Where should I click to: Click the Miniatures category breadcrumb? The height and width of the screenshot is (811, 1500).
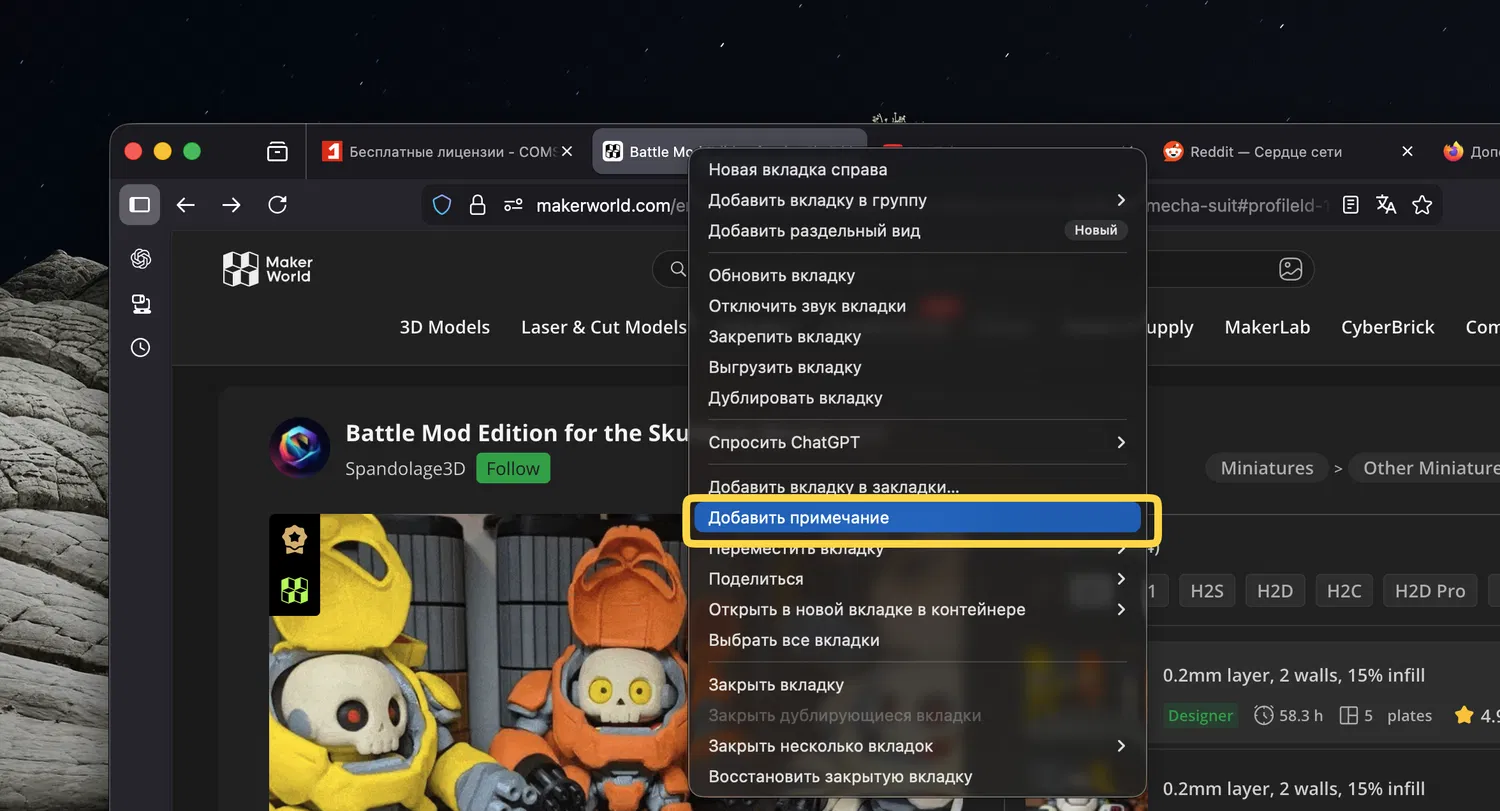tap(1267, 468)
